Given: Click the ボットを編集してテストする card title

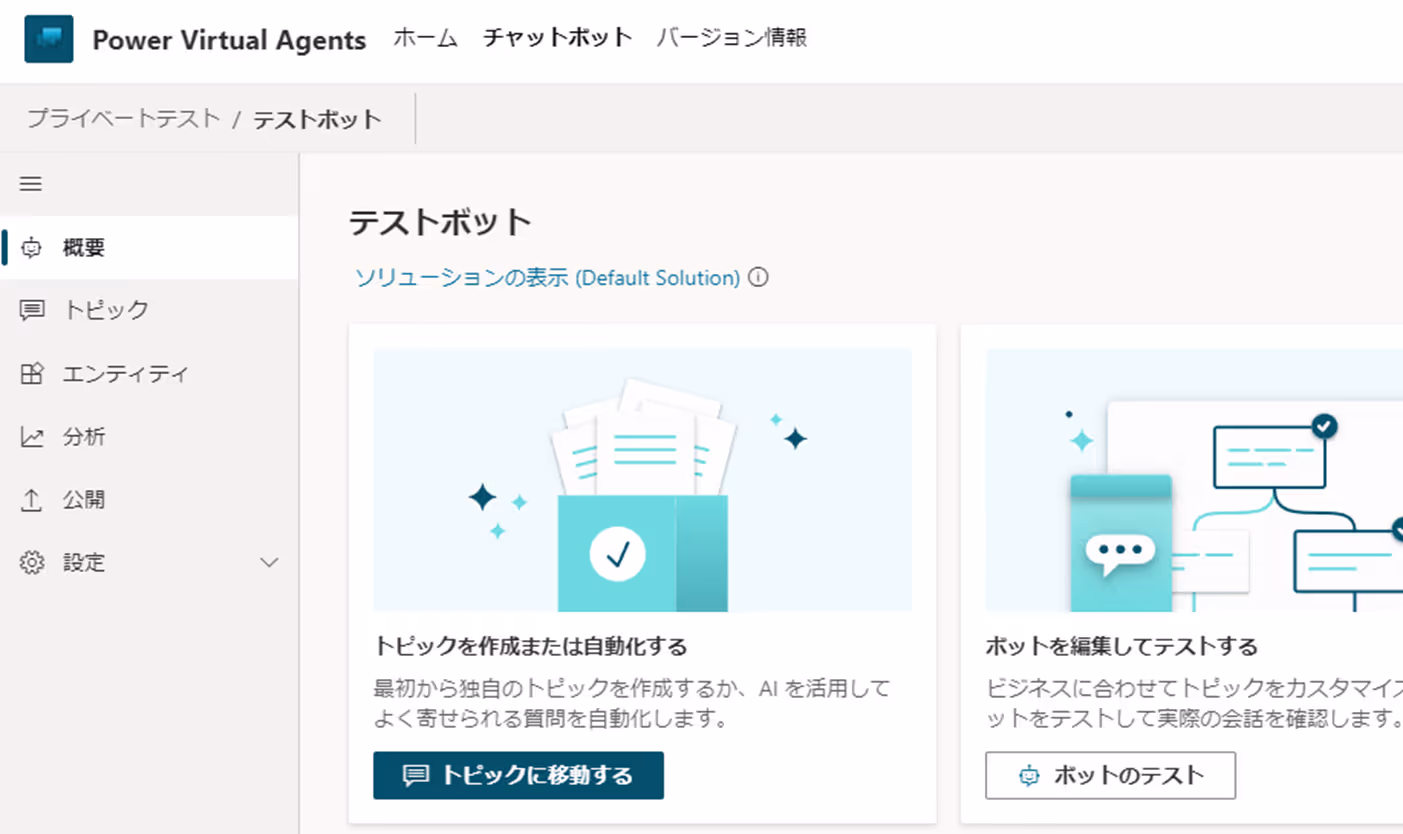Looking at the screenshot, I should [x=1121, y=647].
